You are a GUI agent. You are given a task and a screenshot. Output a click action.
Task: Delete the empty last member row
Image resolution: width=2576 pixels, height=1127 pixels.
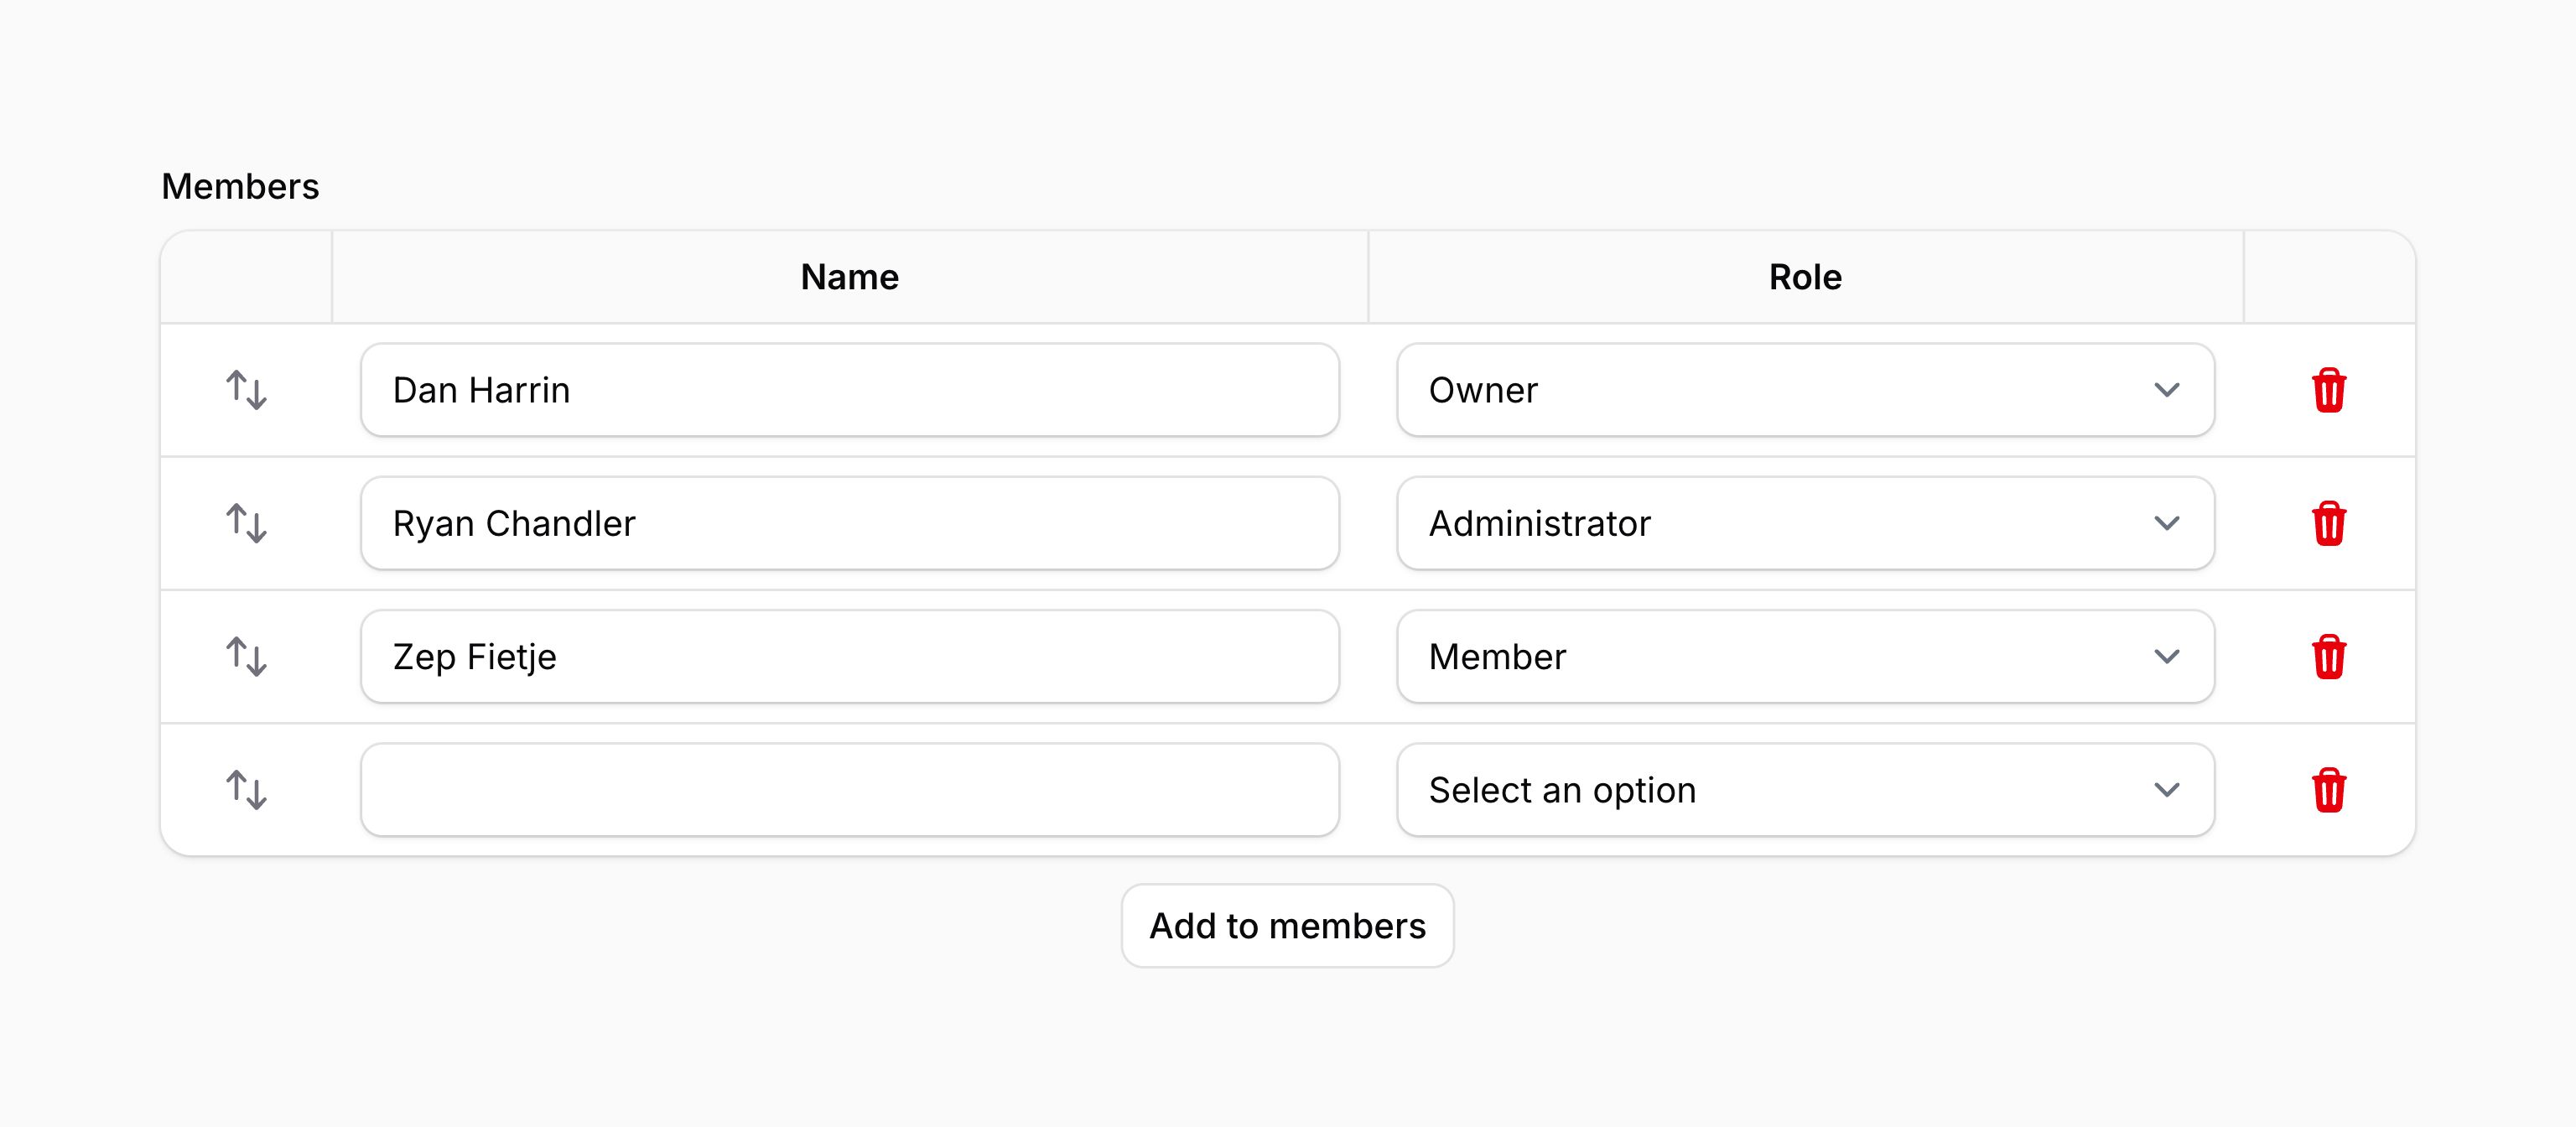click(2328, 790)
